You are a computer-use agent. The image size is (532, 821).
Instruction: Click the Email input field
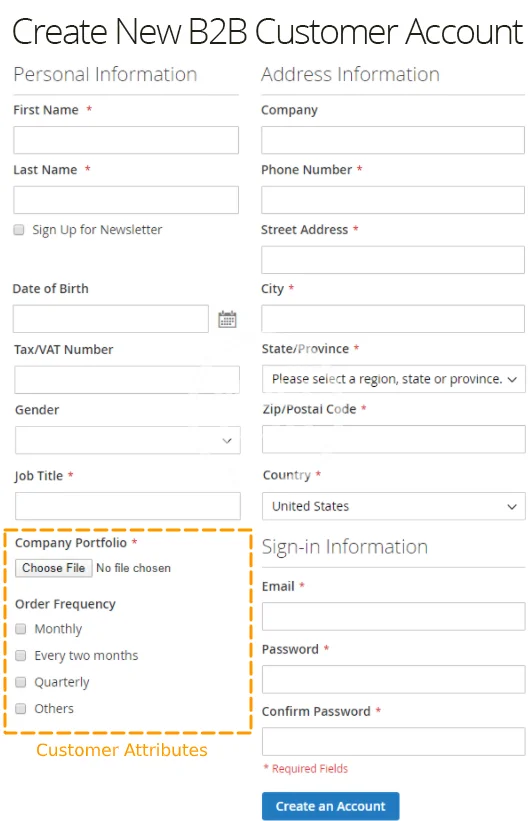(394, 616)
